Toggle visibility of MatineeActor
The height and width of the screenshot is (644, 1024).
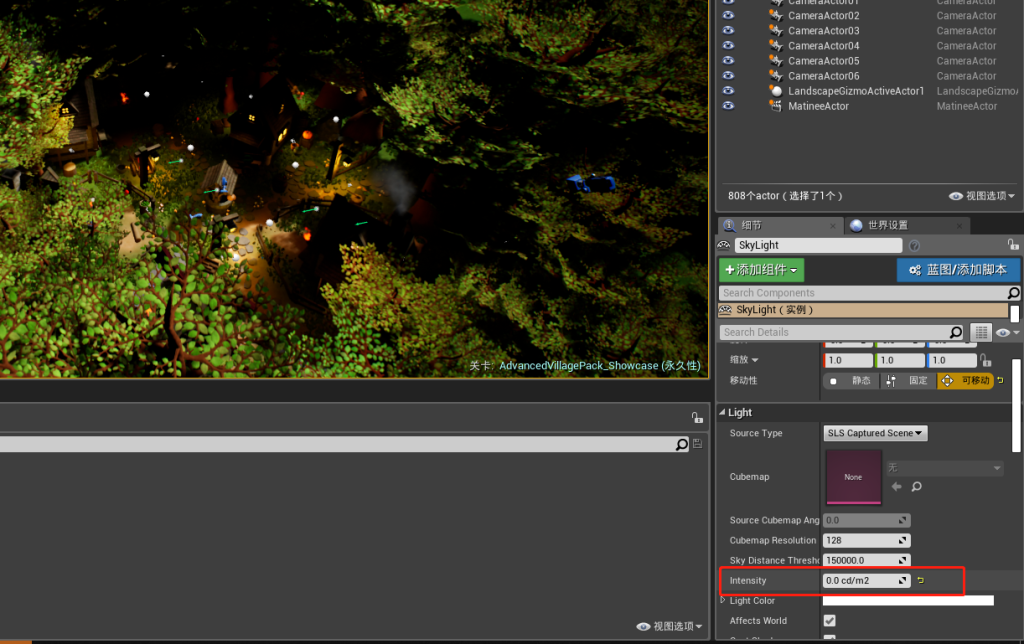(728, 106)
